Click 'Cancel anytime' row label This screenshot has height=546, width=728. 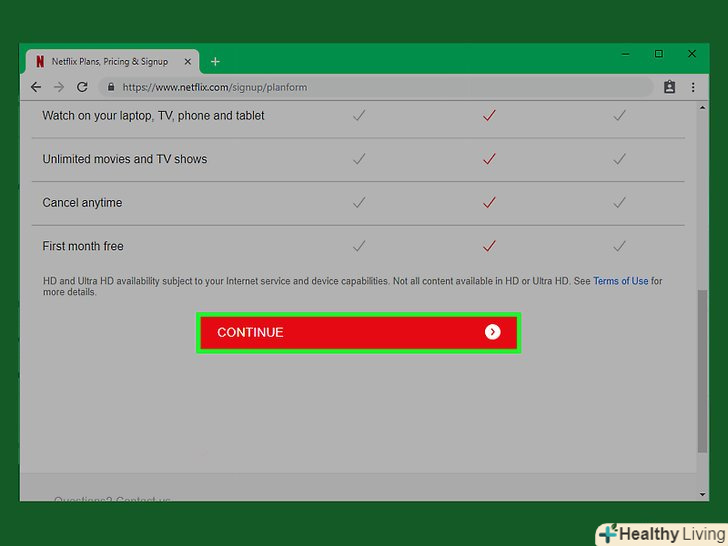[x=82, y=203]
